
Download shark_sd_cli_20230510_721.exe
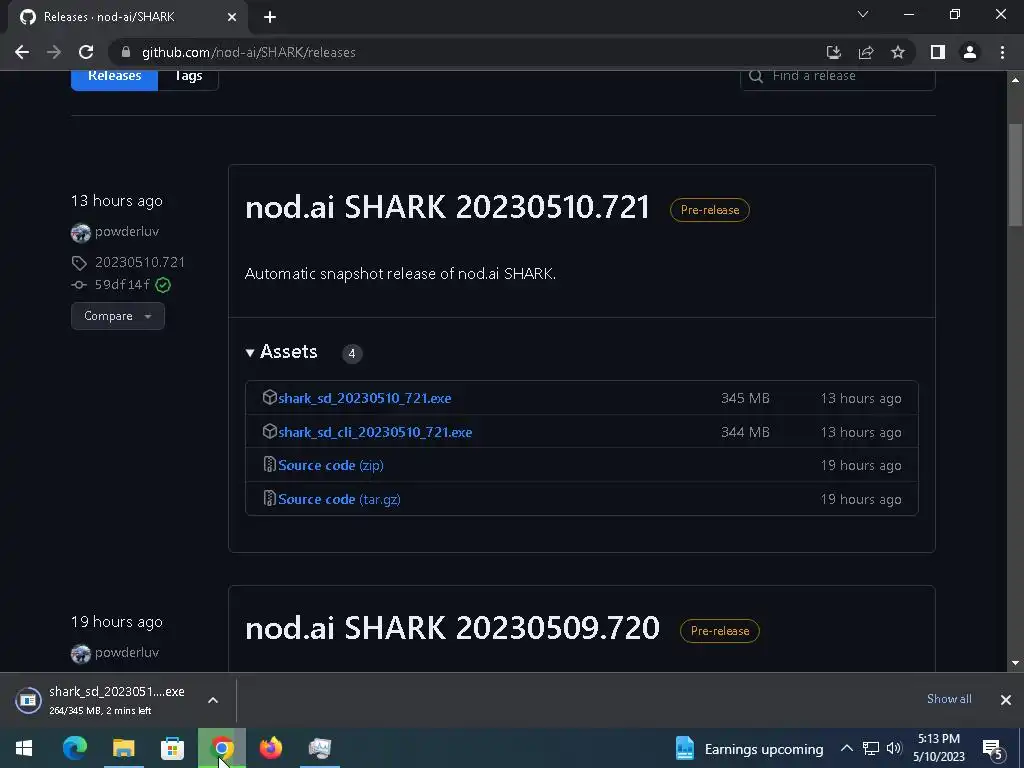[x=375, y=432]
